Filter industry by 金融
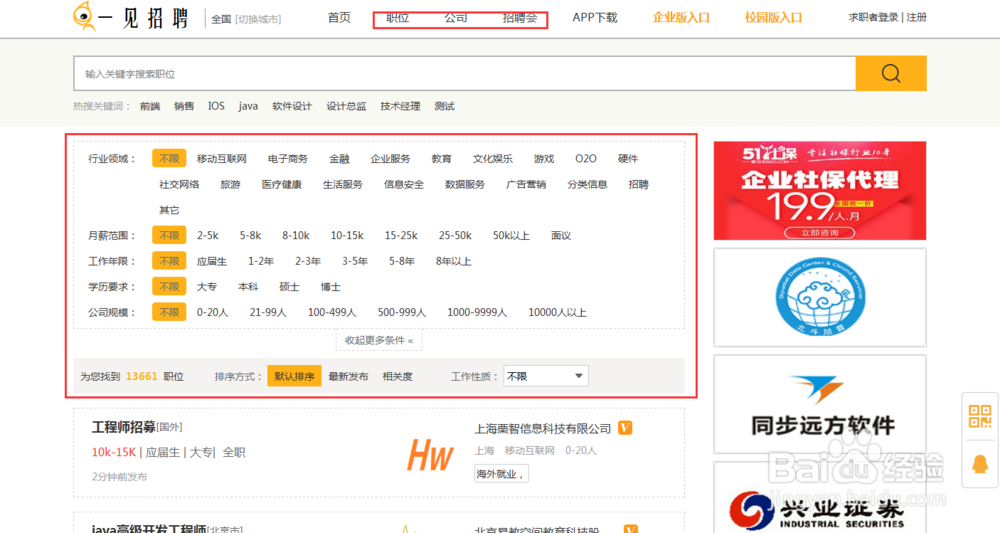 pos(339,158)
